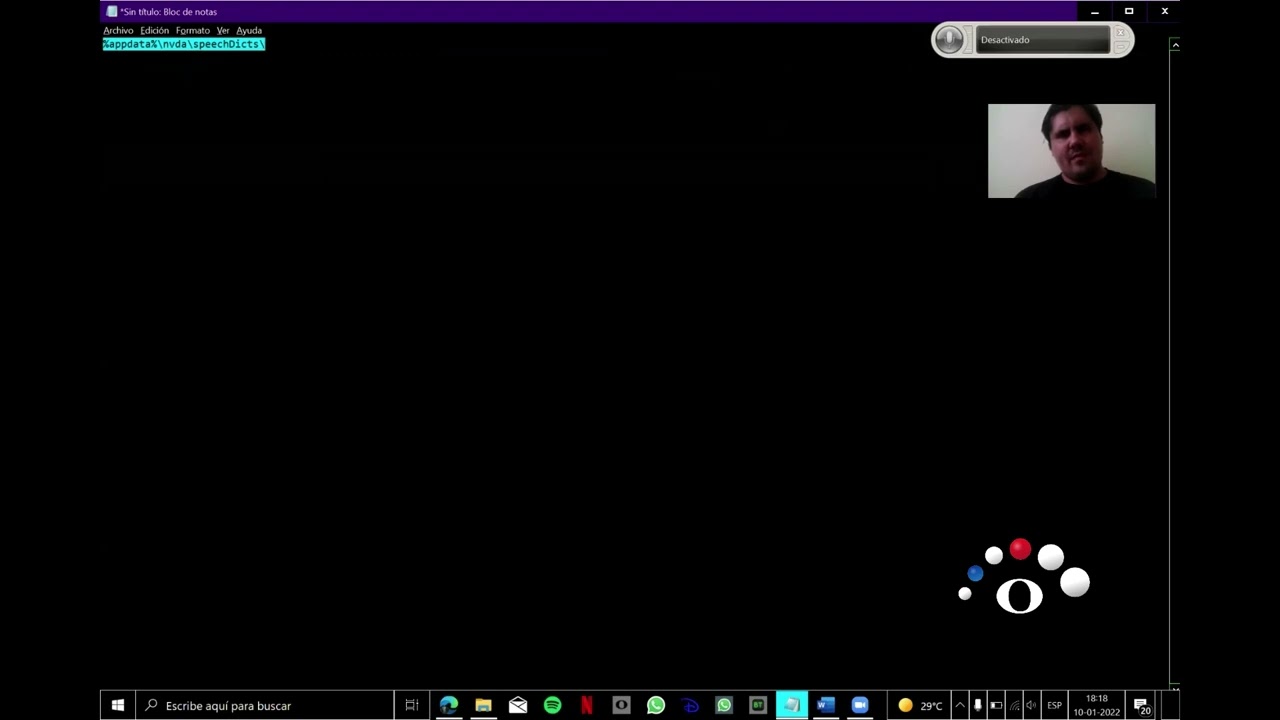
Task: Click the highlighted %appdata%\nvda\speechDicts\ text
Action: click(184, 44)
